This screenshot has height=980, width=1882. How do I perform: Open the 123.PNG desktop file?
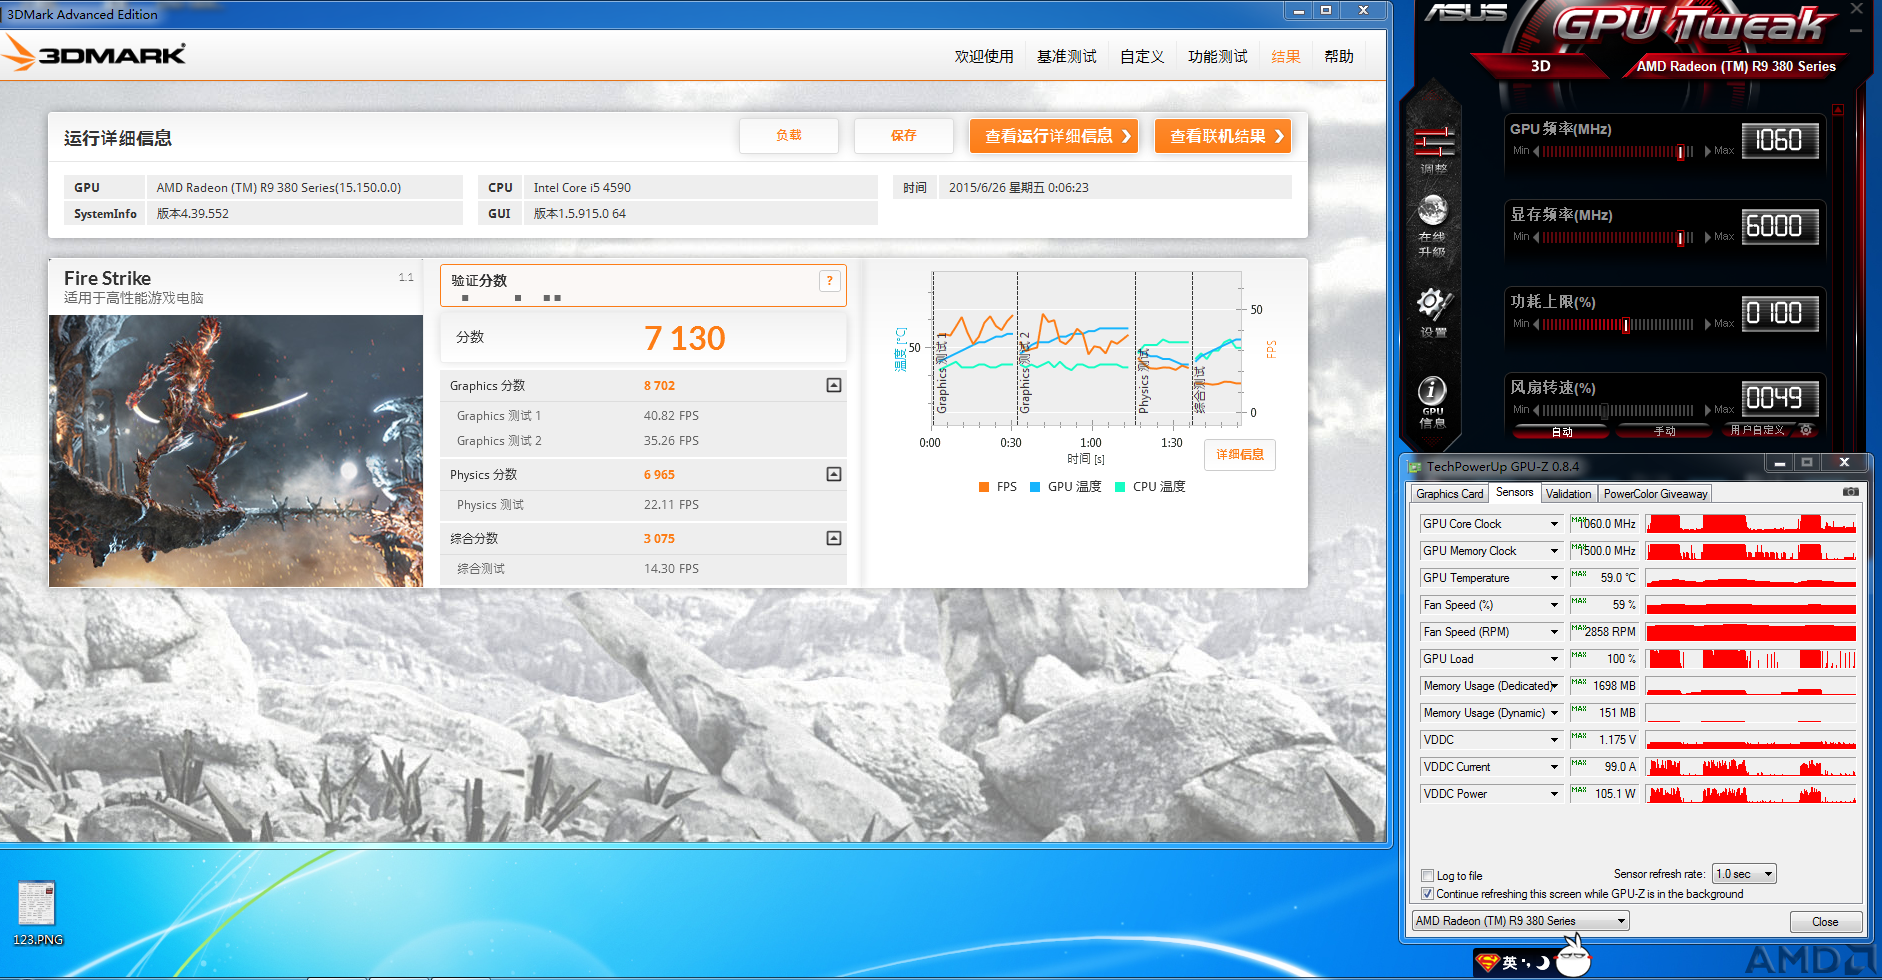click(37, 913)
